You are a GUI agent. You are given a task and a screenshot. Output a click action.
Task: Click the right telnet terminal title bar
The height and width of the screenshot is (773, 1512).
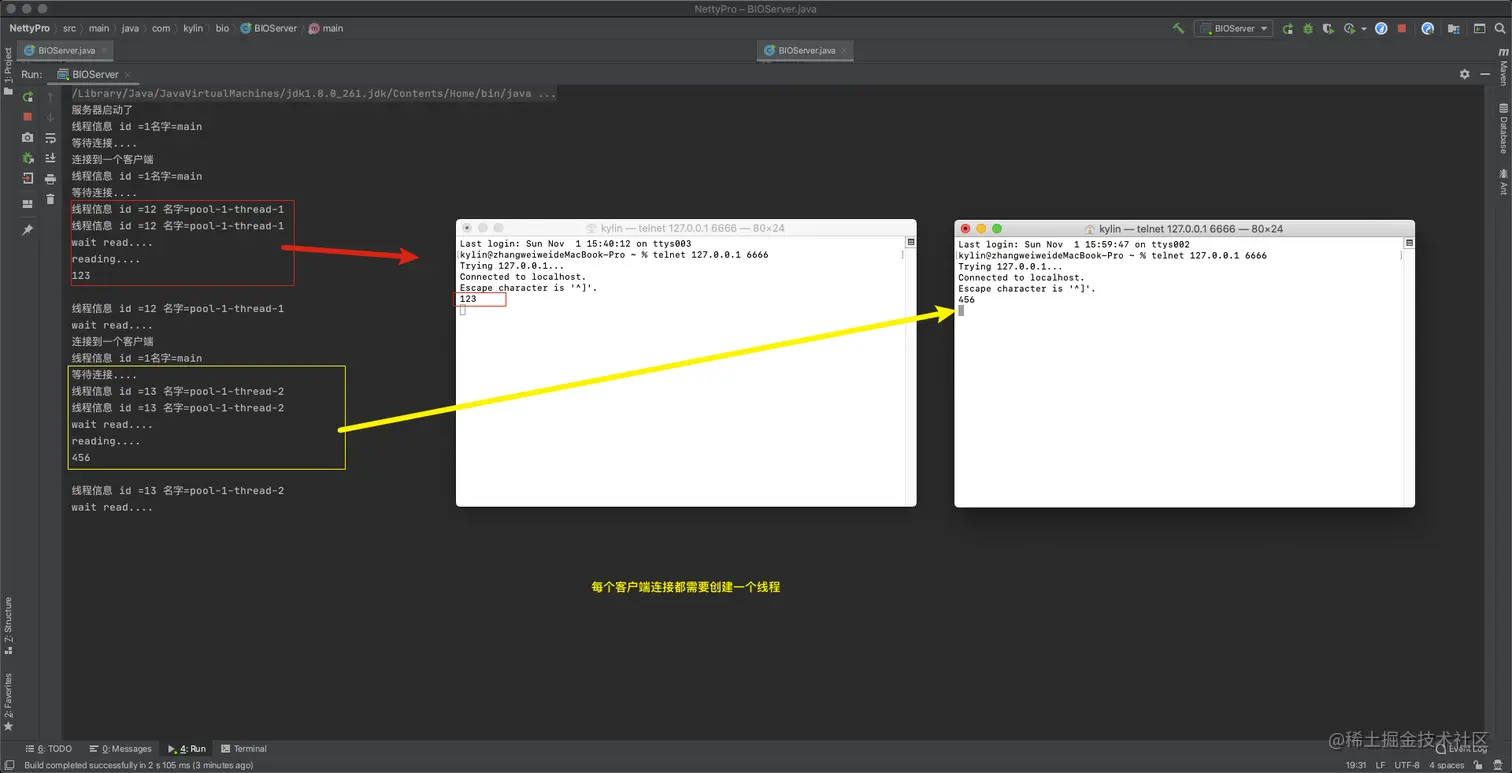click(1184, 228)
